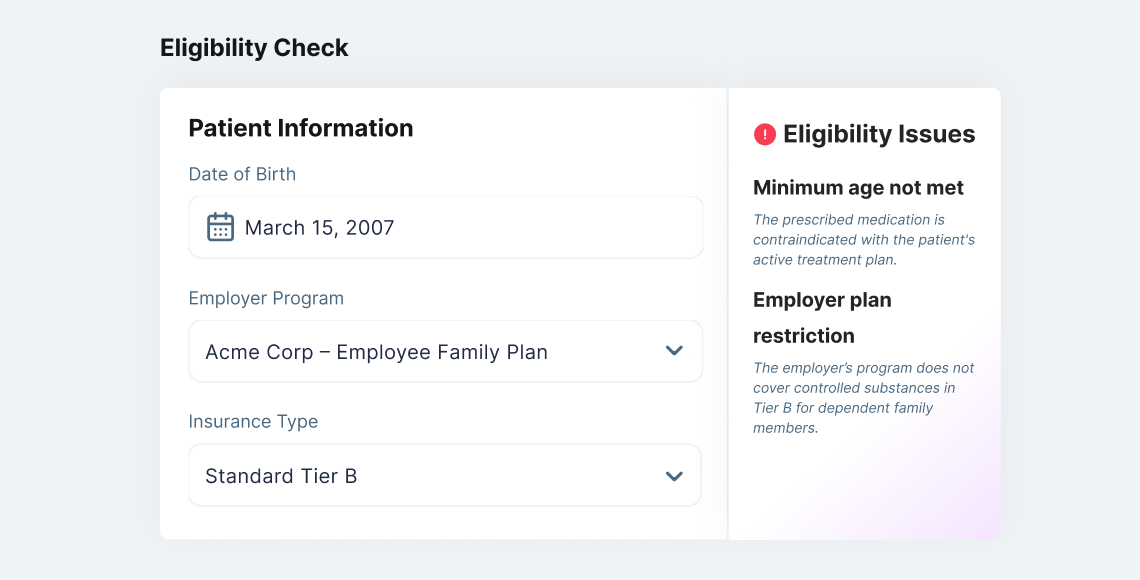Click the Date of Birth label
1140x580 pixels.
pyautogui.click(x=242, y=173)
